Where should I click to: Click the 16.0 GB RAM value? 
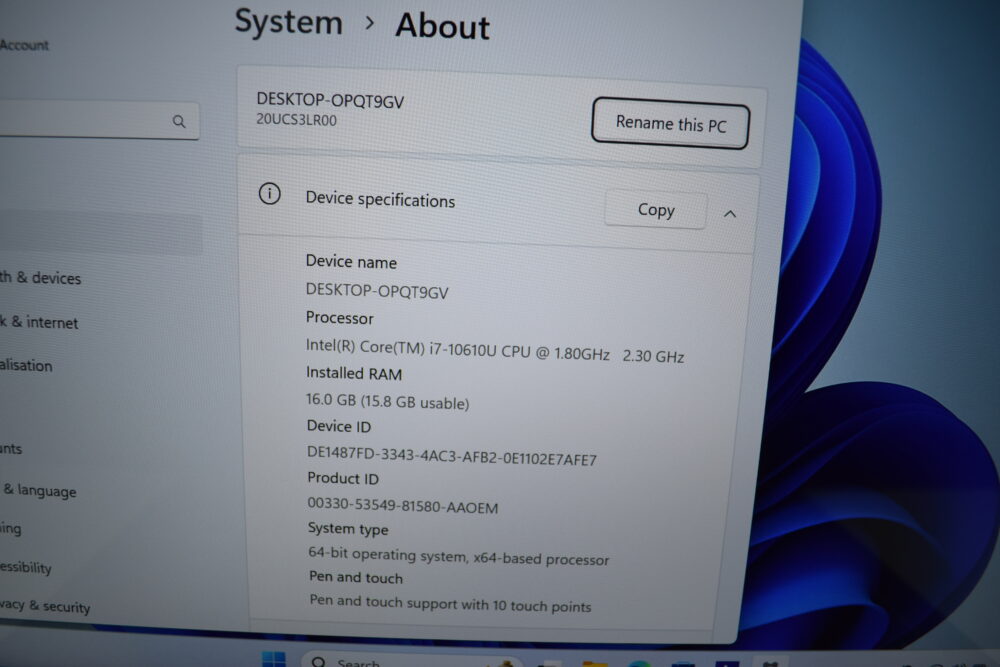(388, 401)
